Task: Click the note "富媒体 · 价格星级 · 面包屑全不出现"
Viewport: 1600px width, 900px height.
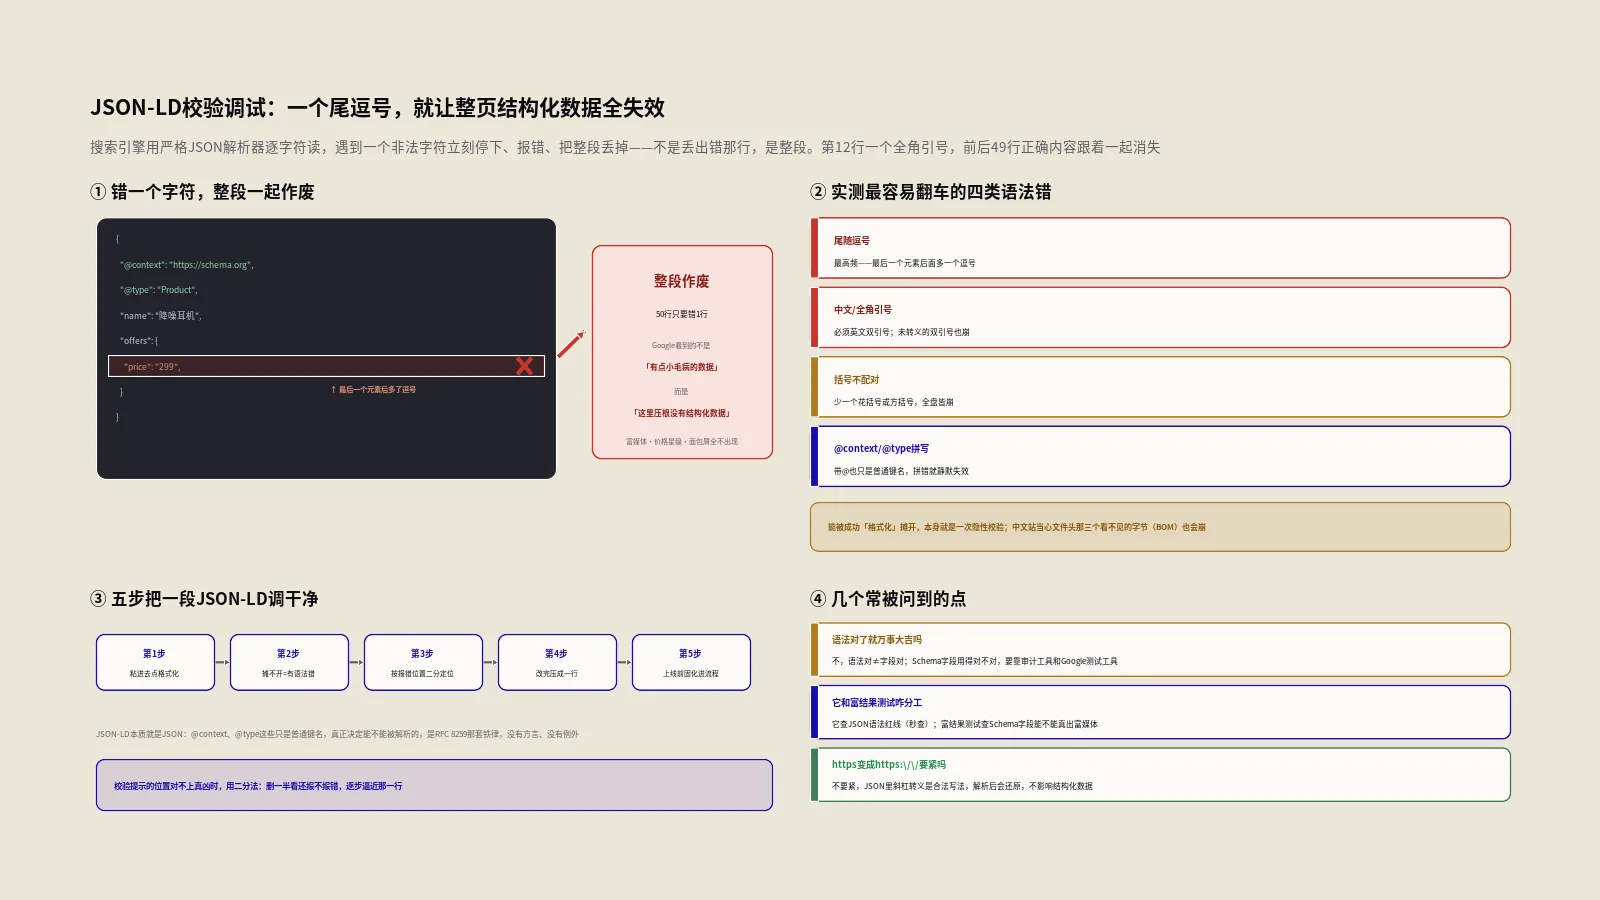Action: (682, 441)
